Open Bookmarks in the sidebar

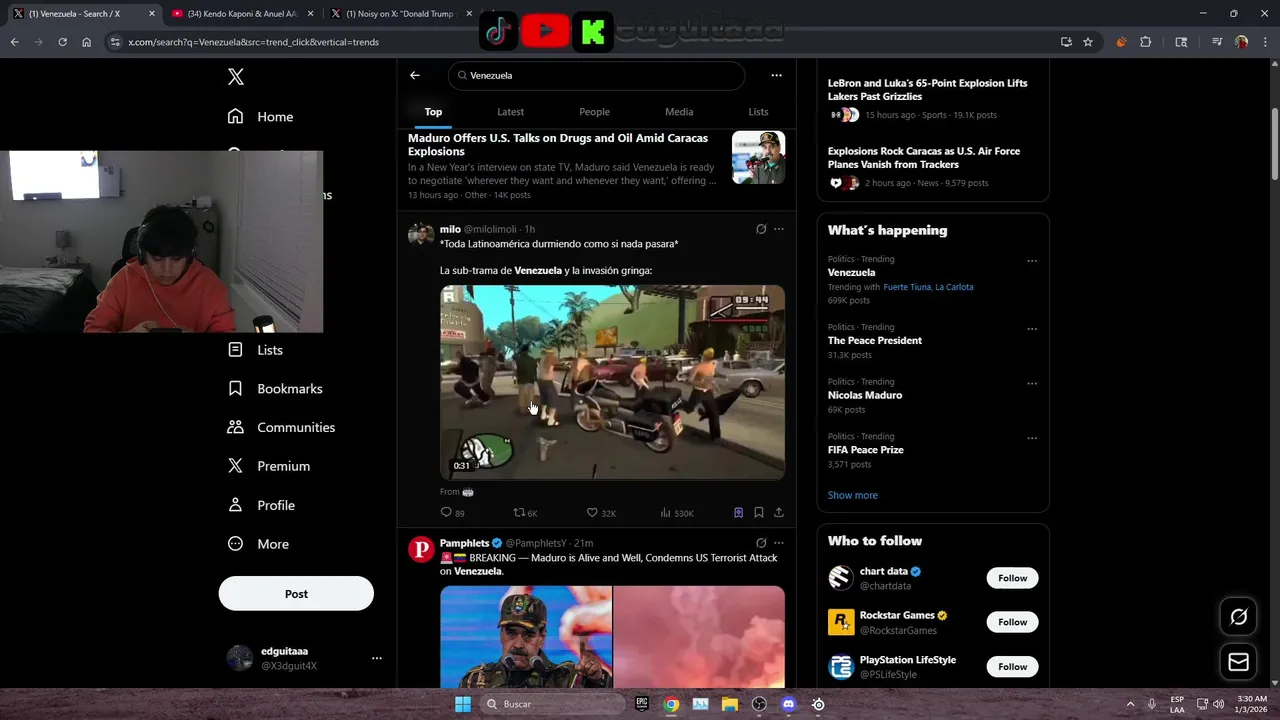275,388
